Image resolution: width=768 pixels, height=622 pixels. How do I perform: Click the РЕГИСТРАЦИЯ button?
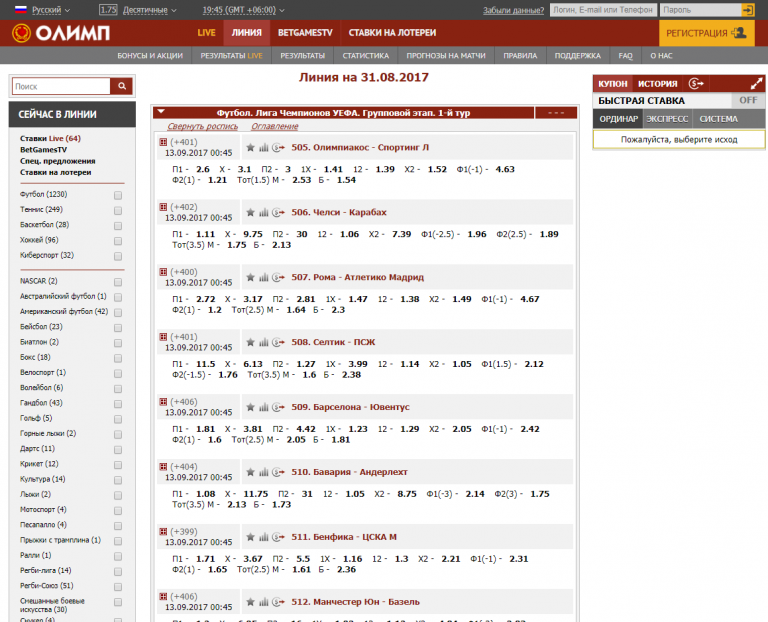click(706, 33)
